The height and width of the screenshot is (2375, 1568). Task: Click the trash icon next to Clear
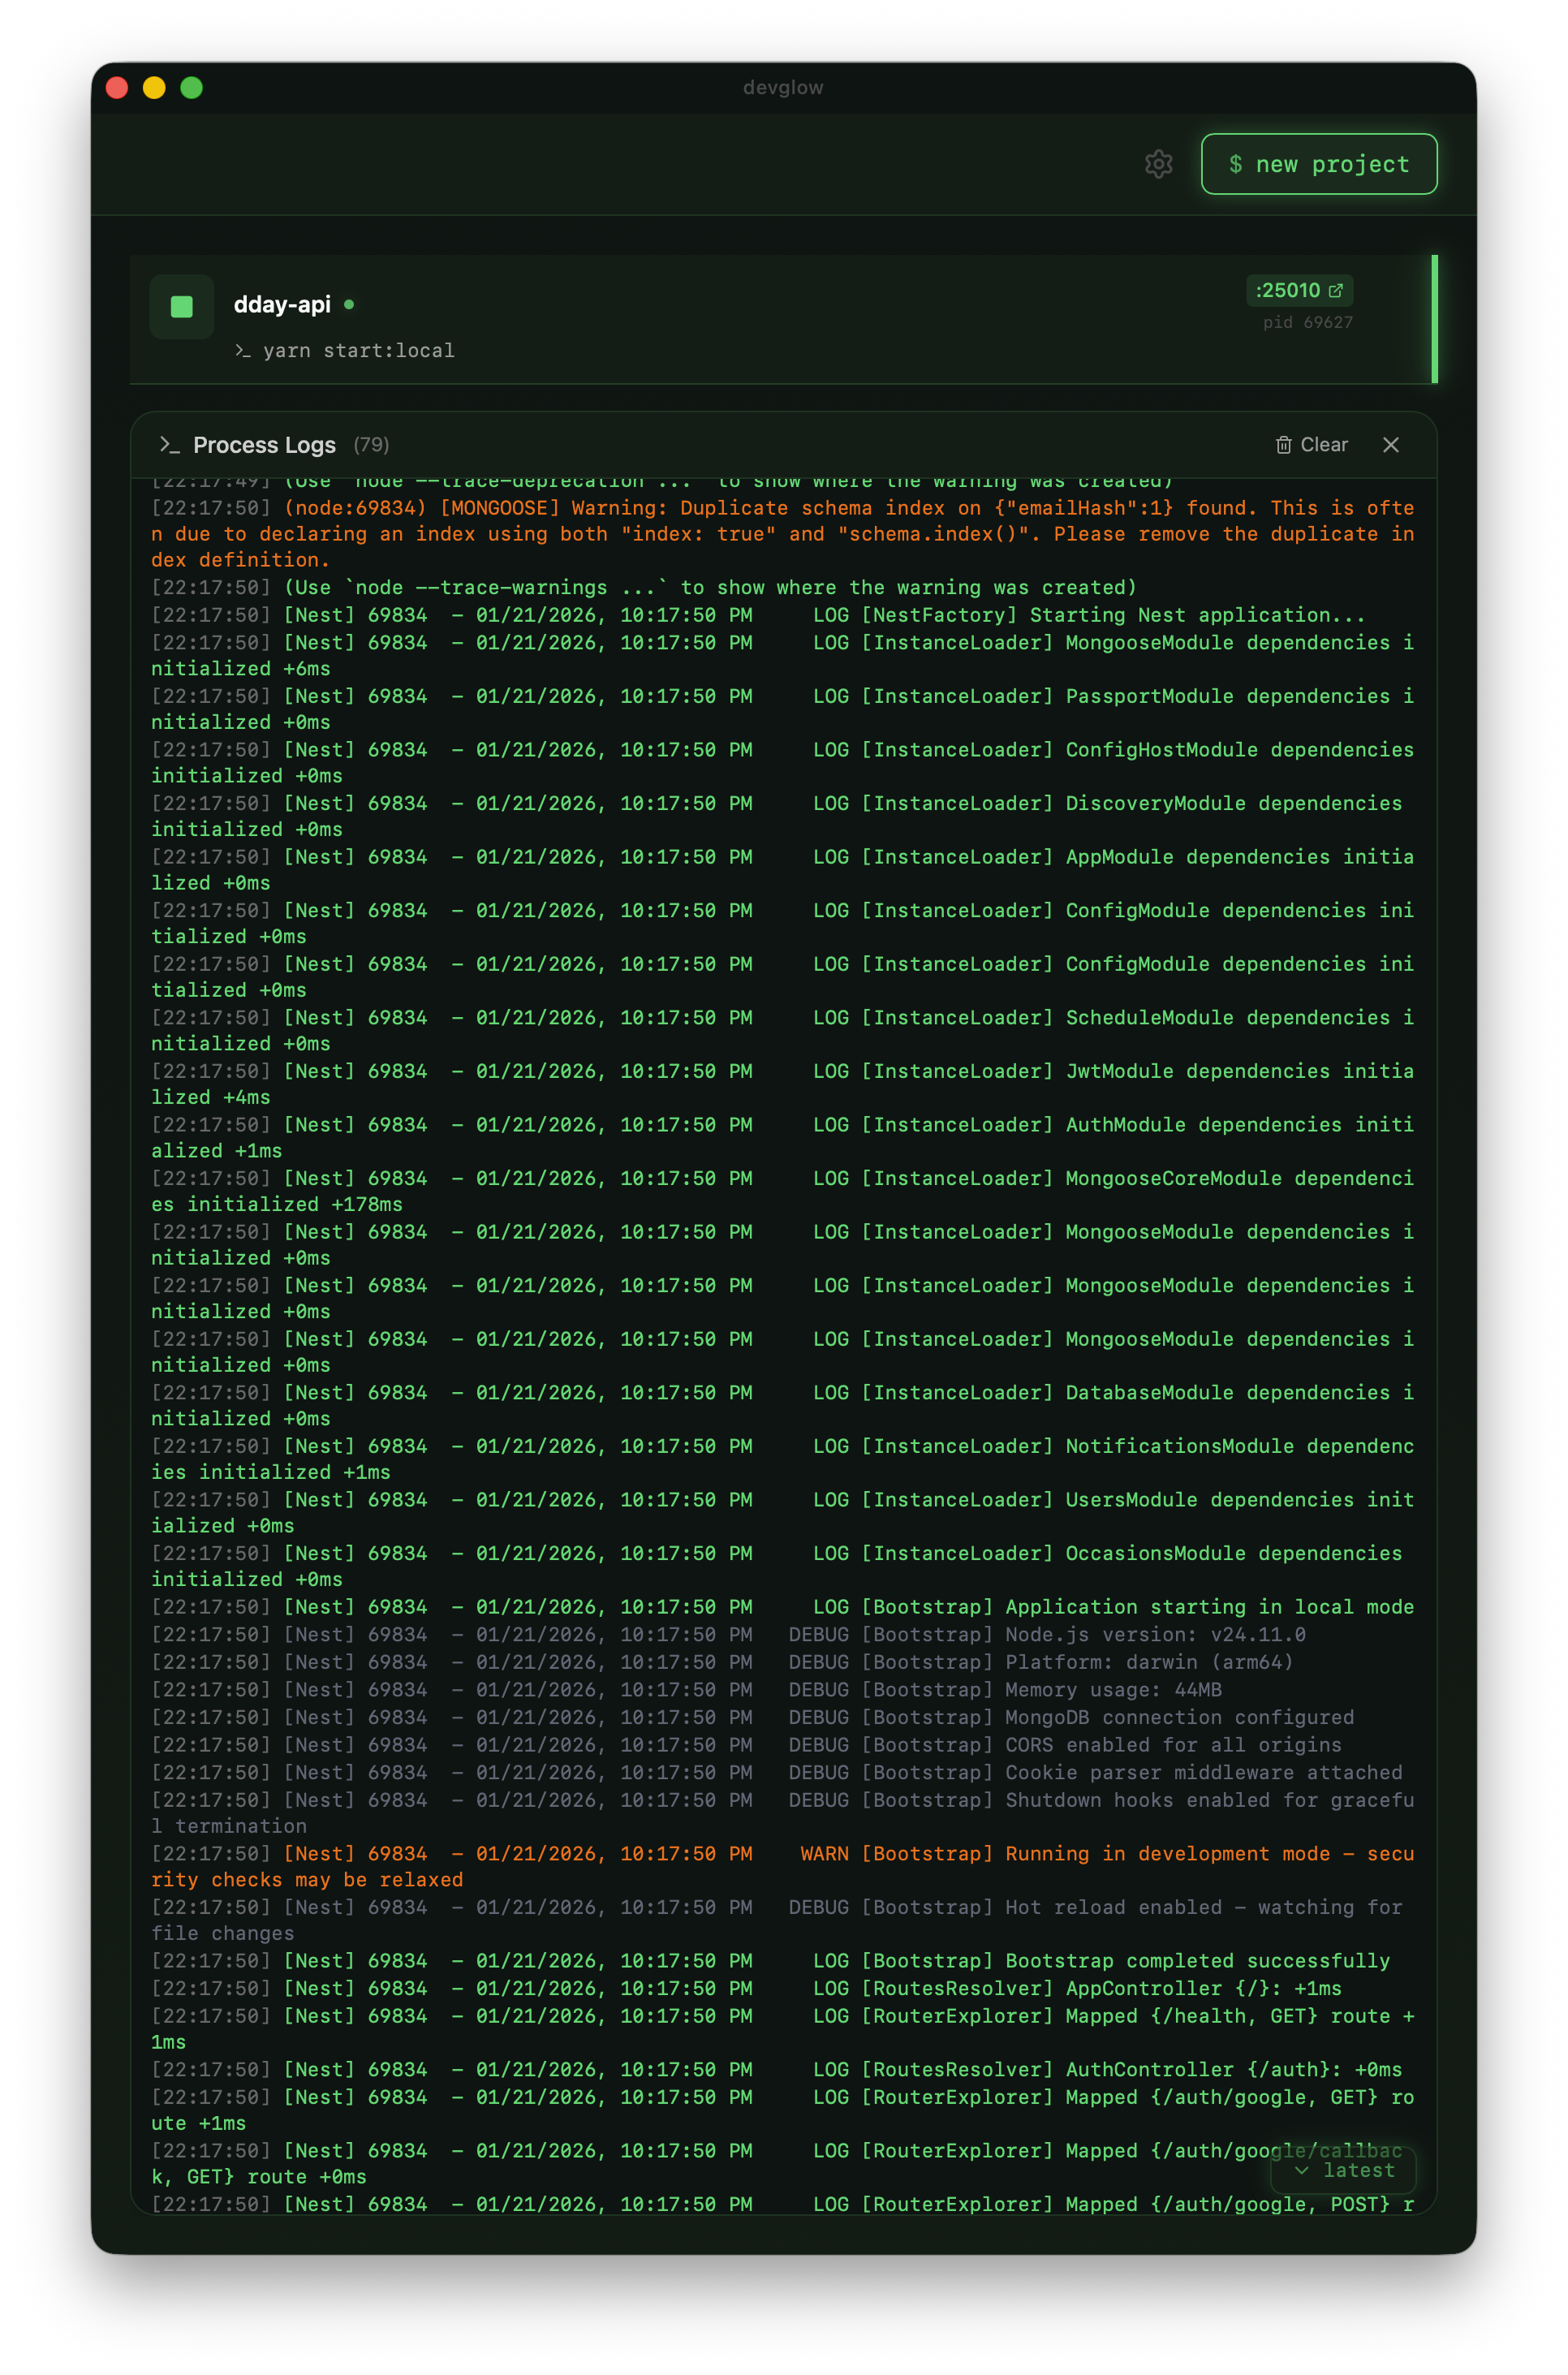[x=1284, y=445]
